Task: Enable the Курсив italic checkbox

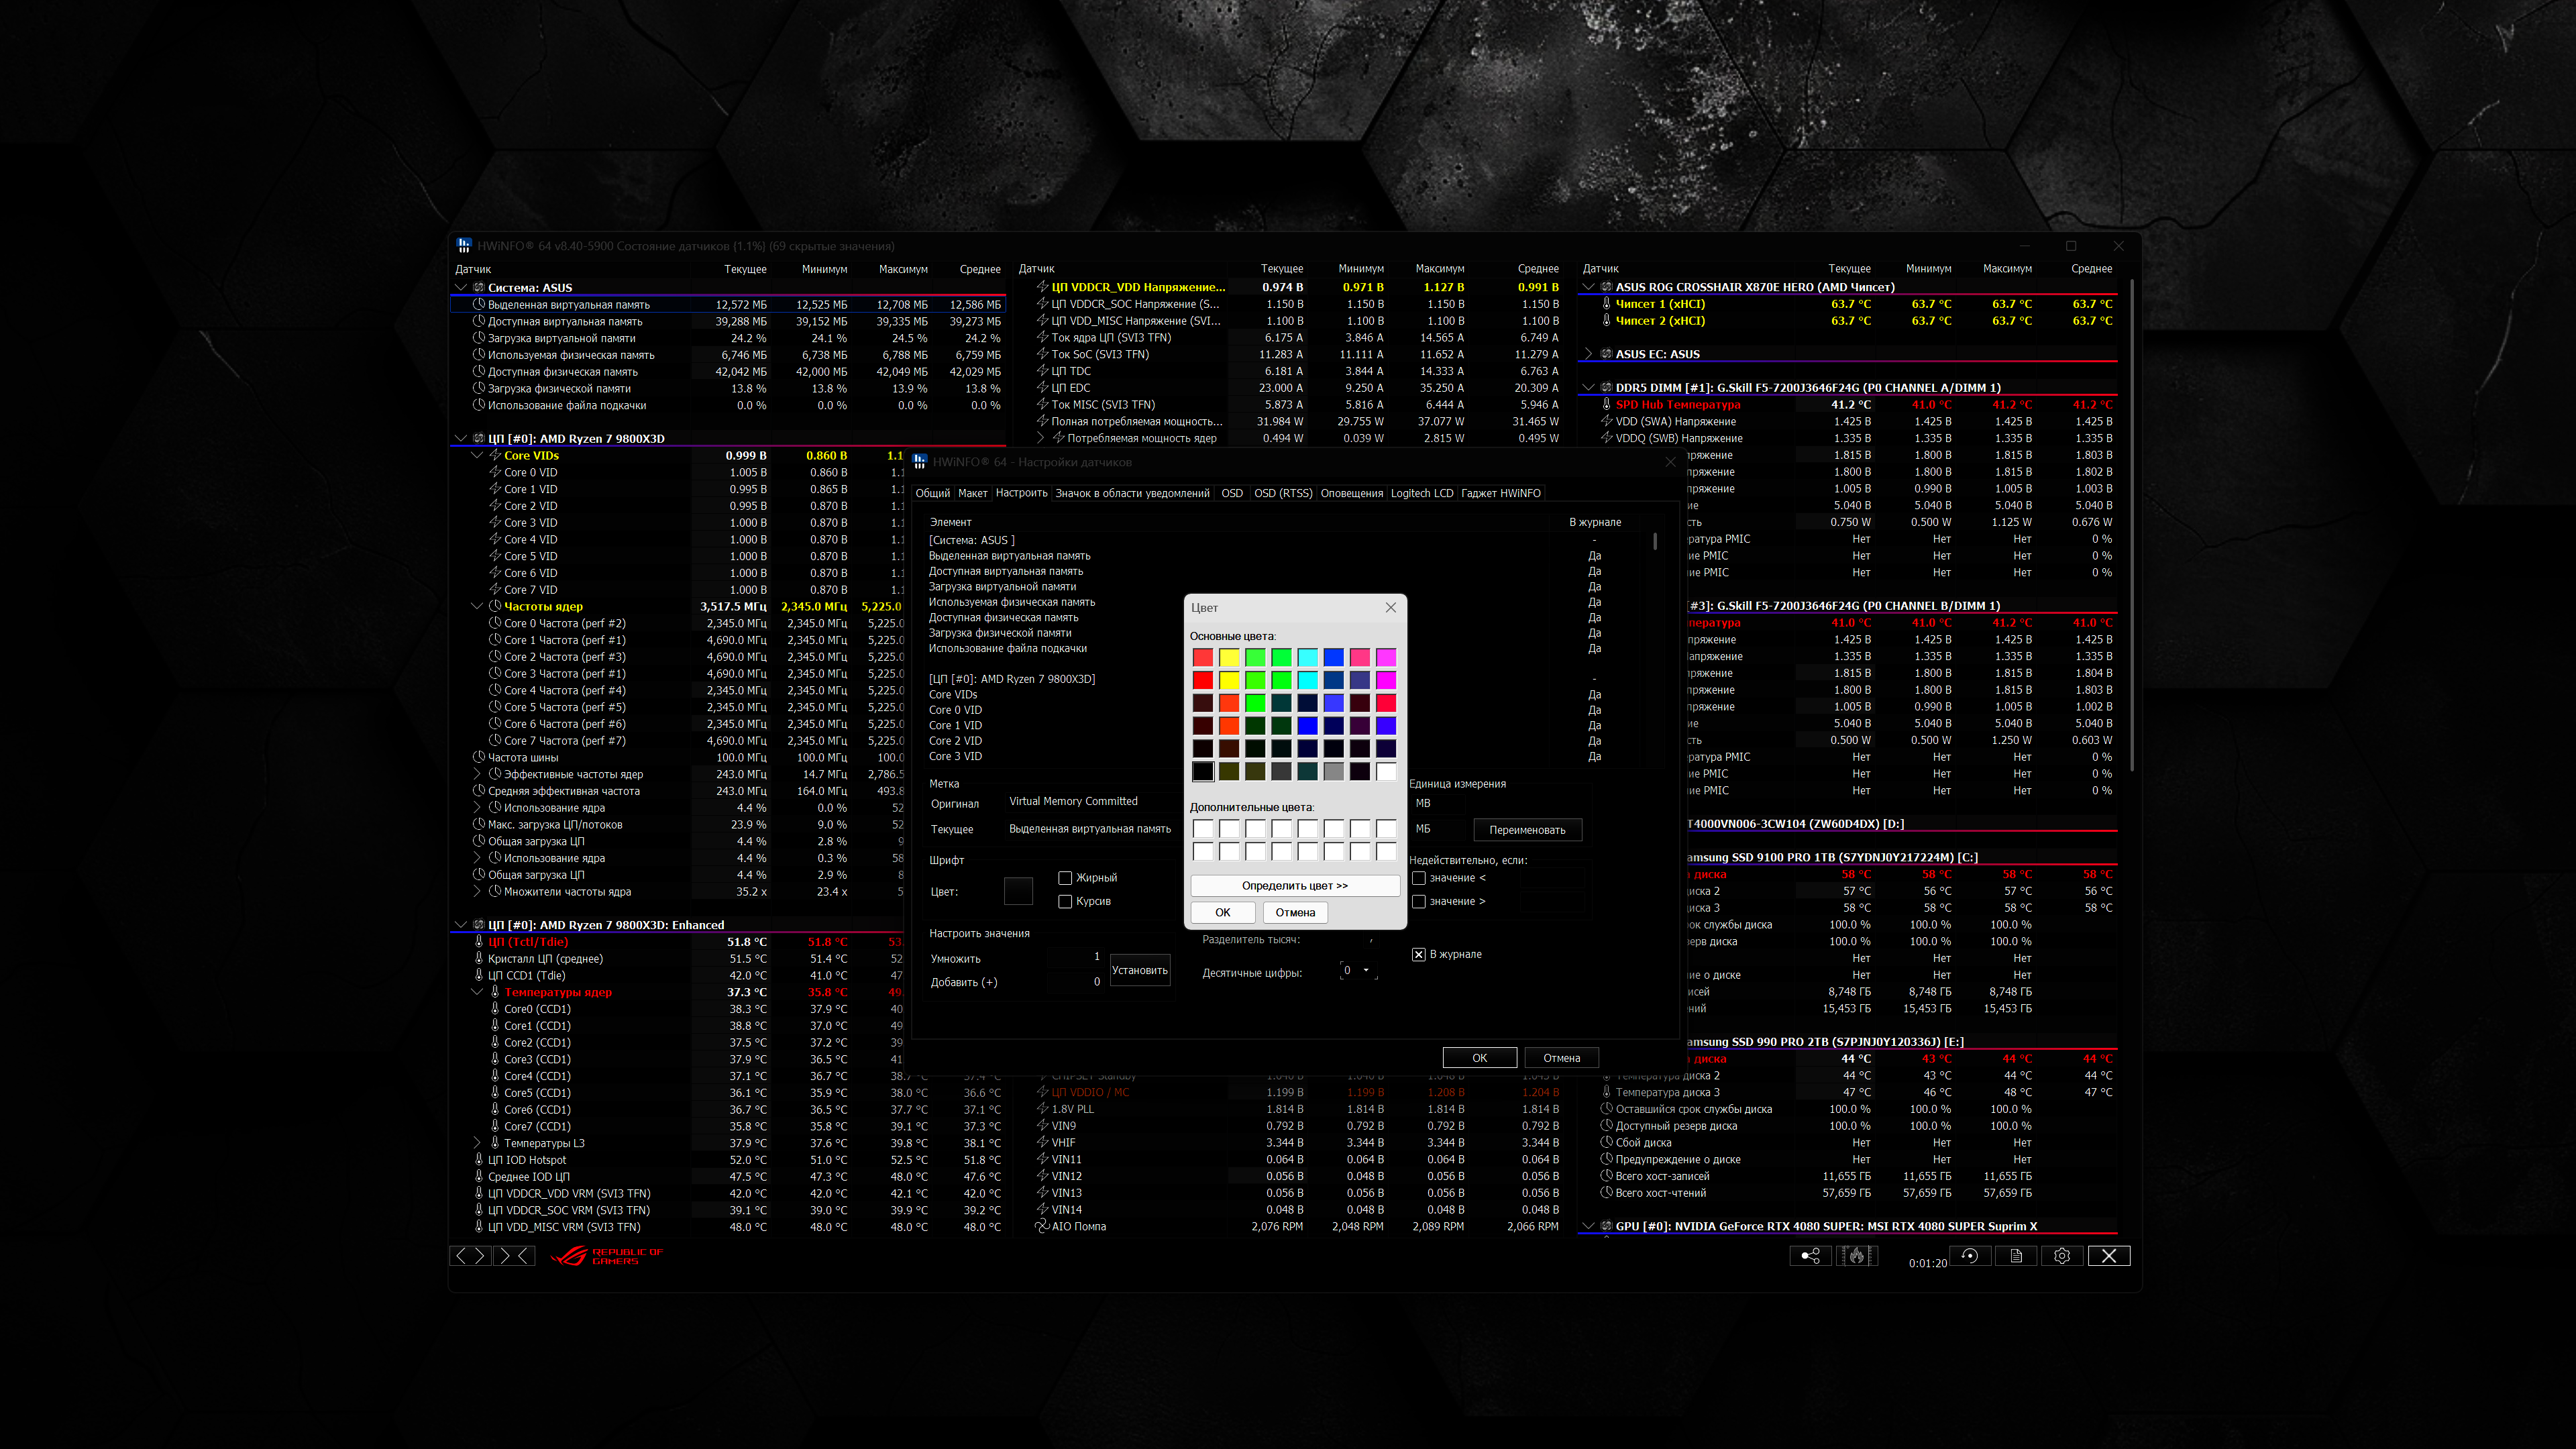Action: pyautogui.click(x=1065, y=901)
